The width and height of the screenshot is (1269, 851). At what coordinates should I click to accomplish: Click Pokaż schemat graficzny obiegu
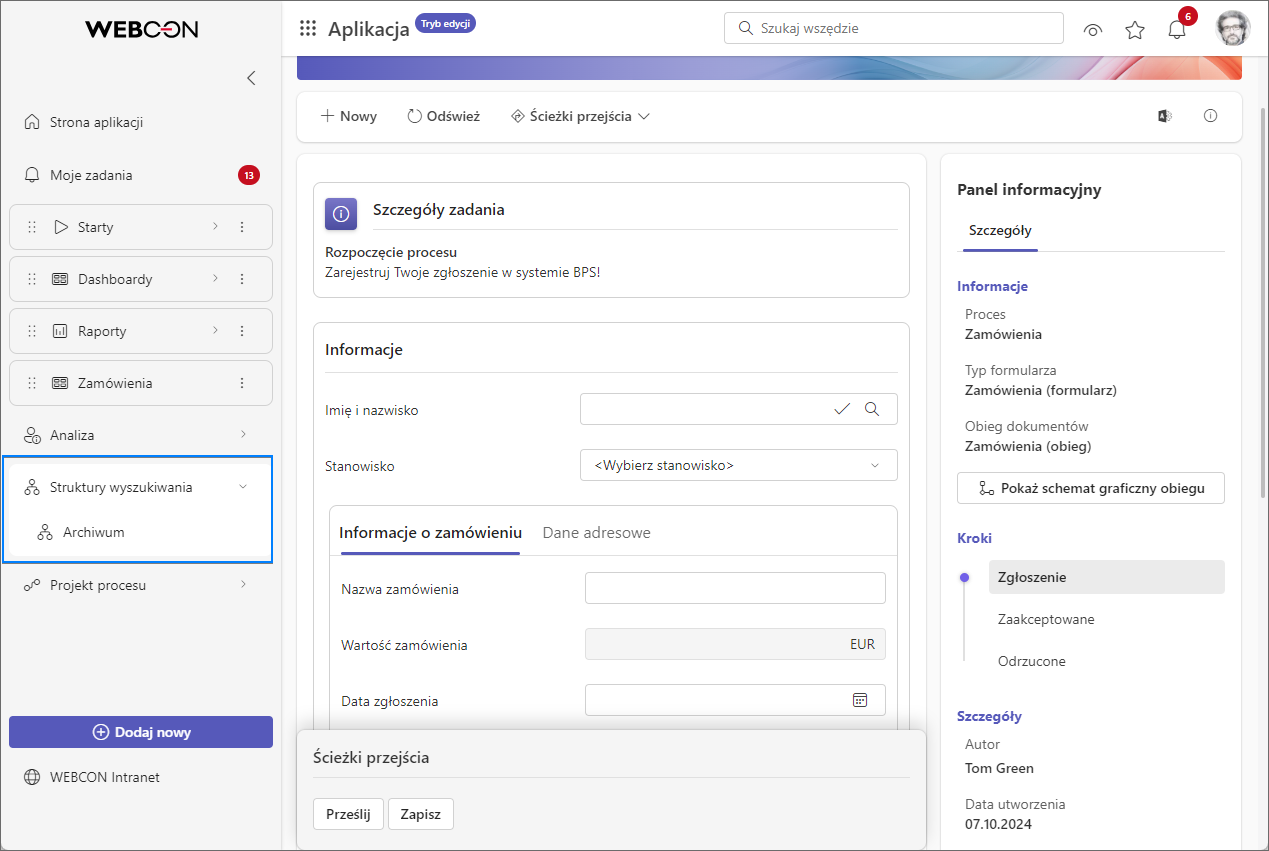coord(1091,488)
